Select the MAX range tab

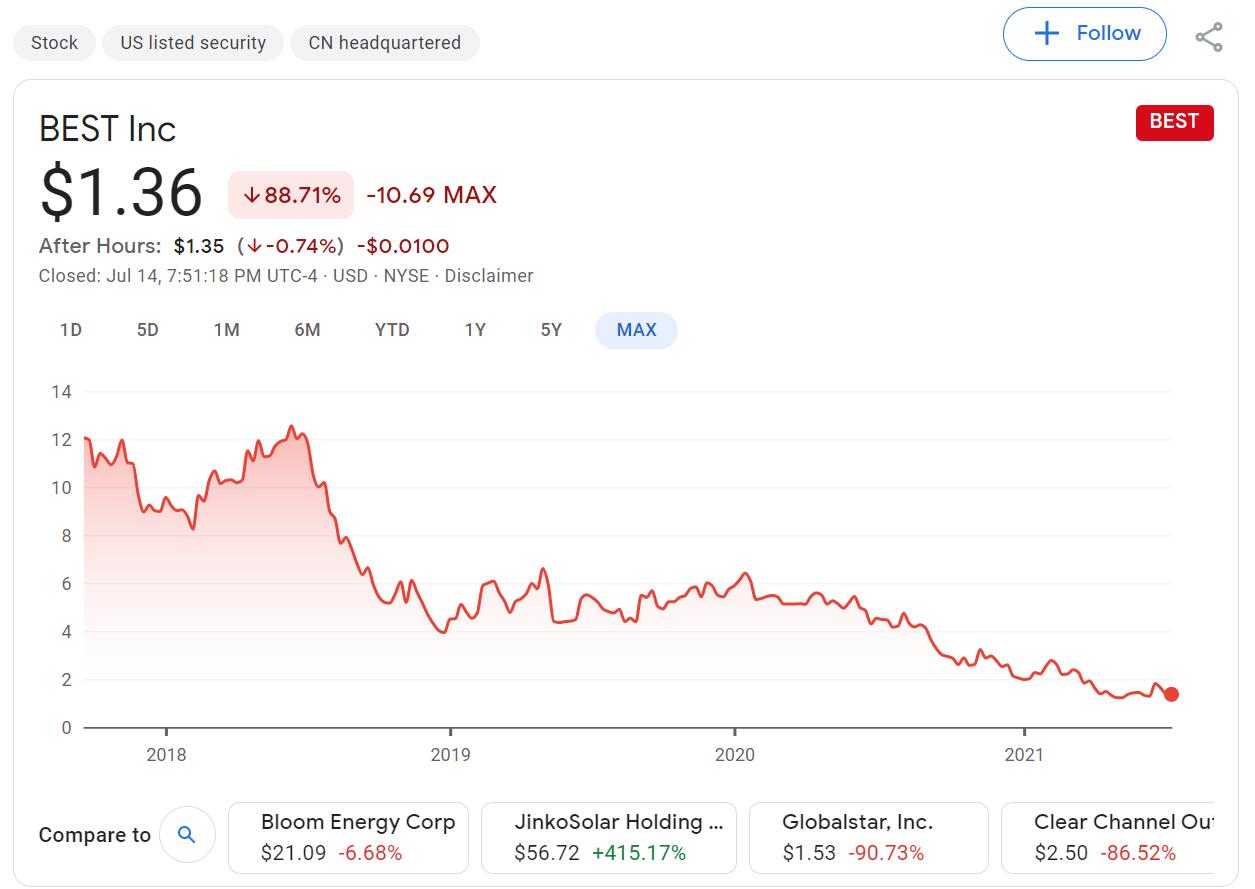636,330
